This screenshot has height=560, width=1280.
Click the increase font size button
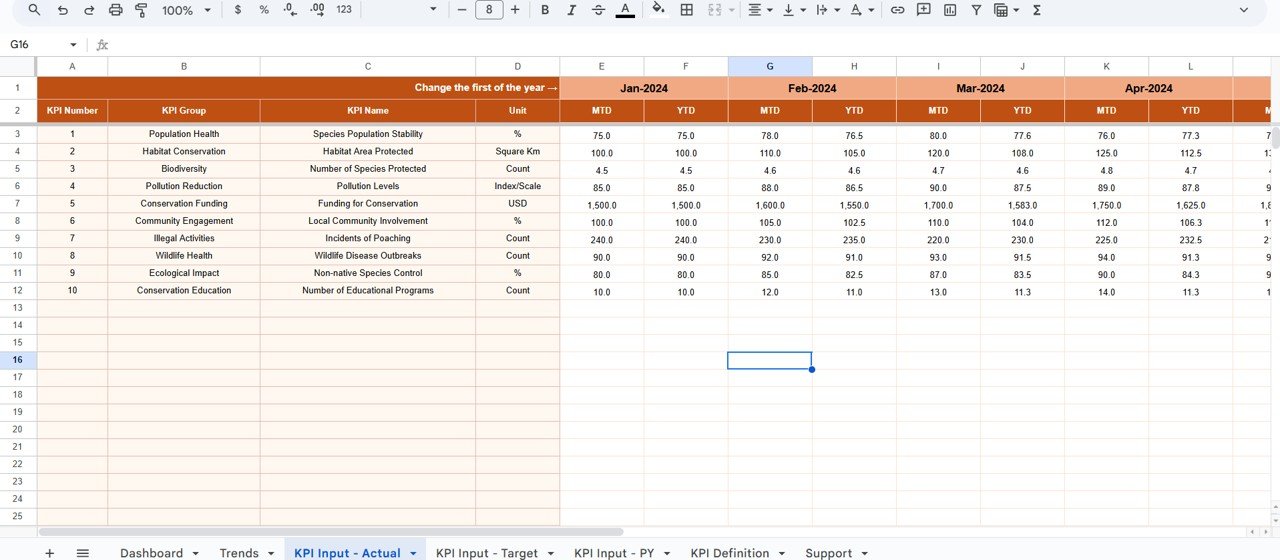[515, 10]
